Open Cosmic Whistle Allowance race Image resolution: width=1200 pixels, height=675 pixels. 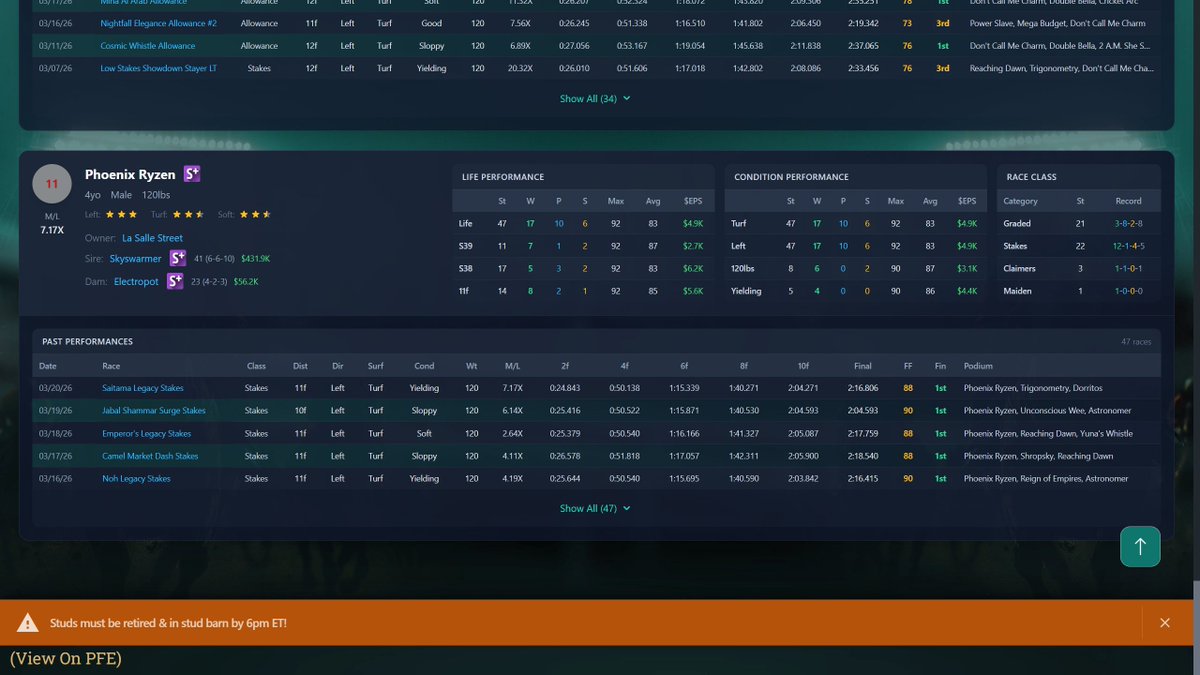(146, 46)
